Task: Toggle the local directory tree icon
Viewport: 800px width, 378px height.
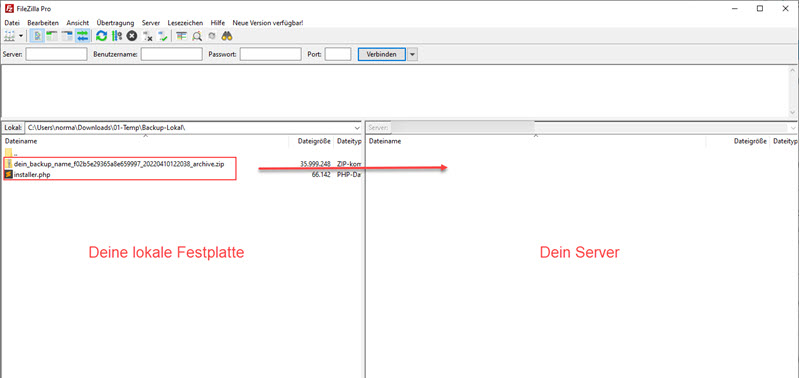Action: click(52, 36)
